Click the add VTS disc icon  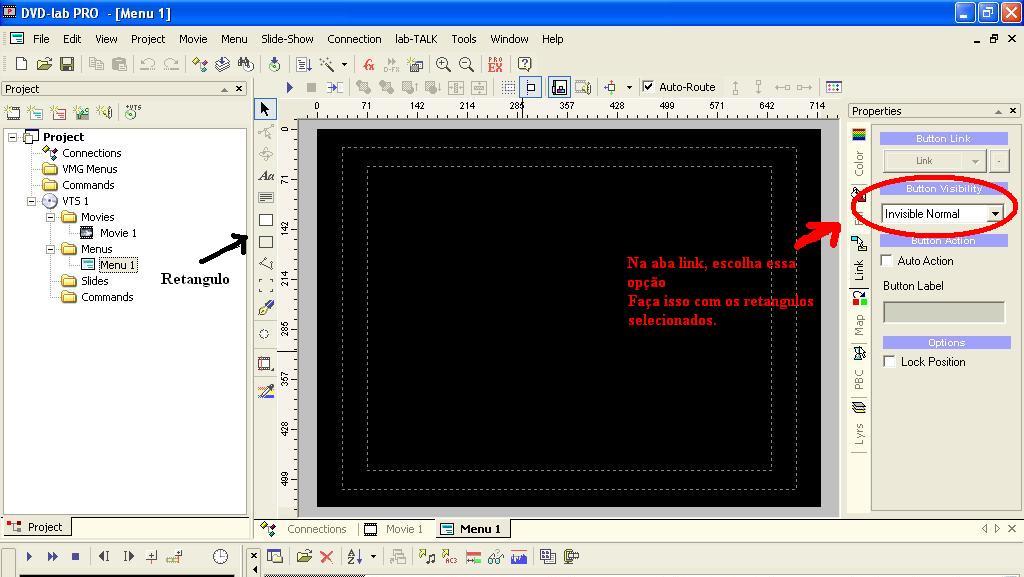click(132, 112)
